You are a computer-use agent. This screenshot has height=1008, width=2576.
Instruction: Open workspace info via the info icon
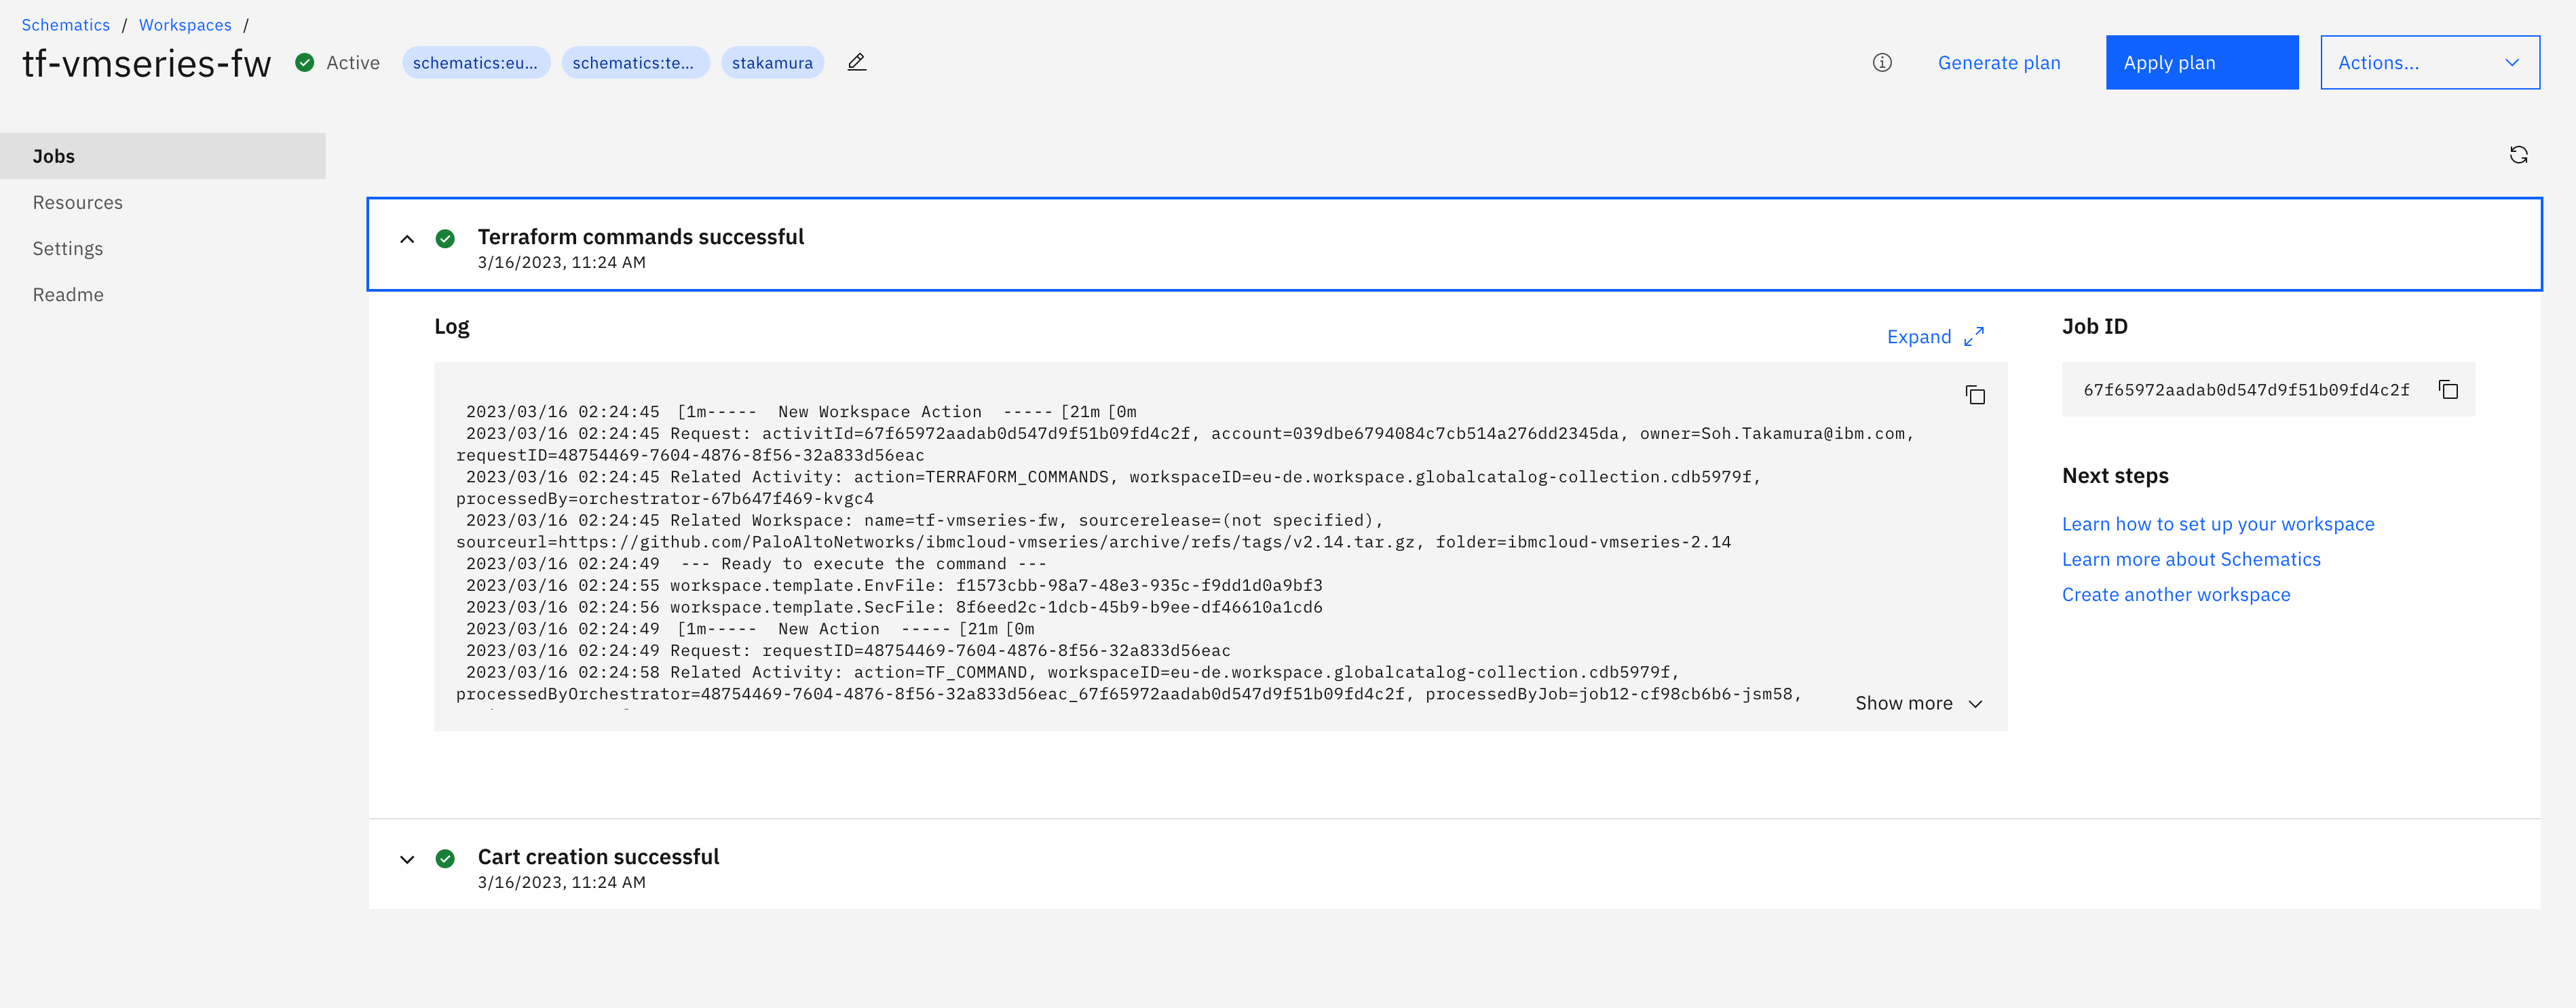(x=1881, y=62)
